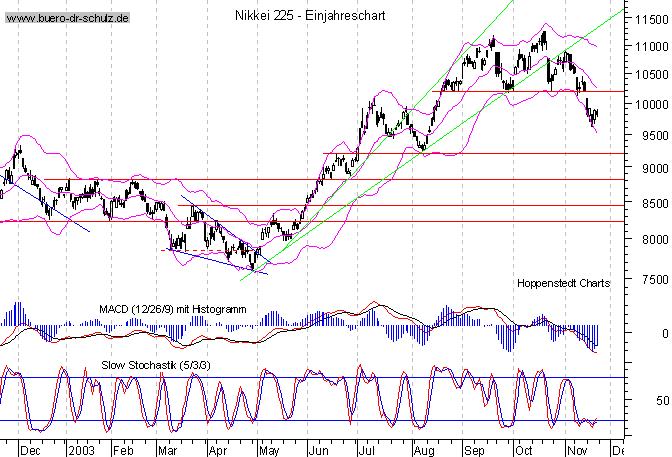Click the 11500 price axis label
Image resolution: width=672 pixels, height=457 pixels.
[x=645, y=19]
